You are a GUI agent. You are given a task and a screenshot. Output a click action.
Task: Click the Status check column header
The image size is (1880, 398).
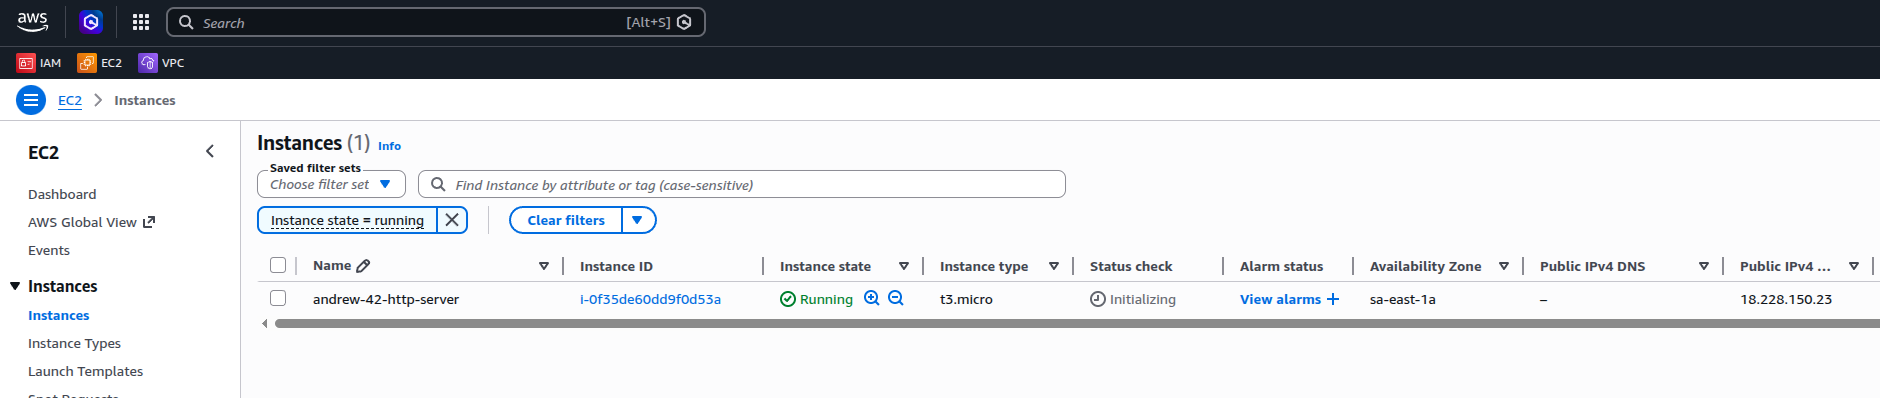[1131, 266]
